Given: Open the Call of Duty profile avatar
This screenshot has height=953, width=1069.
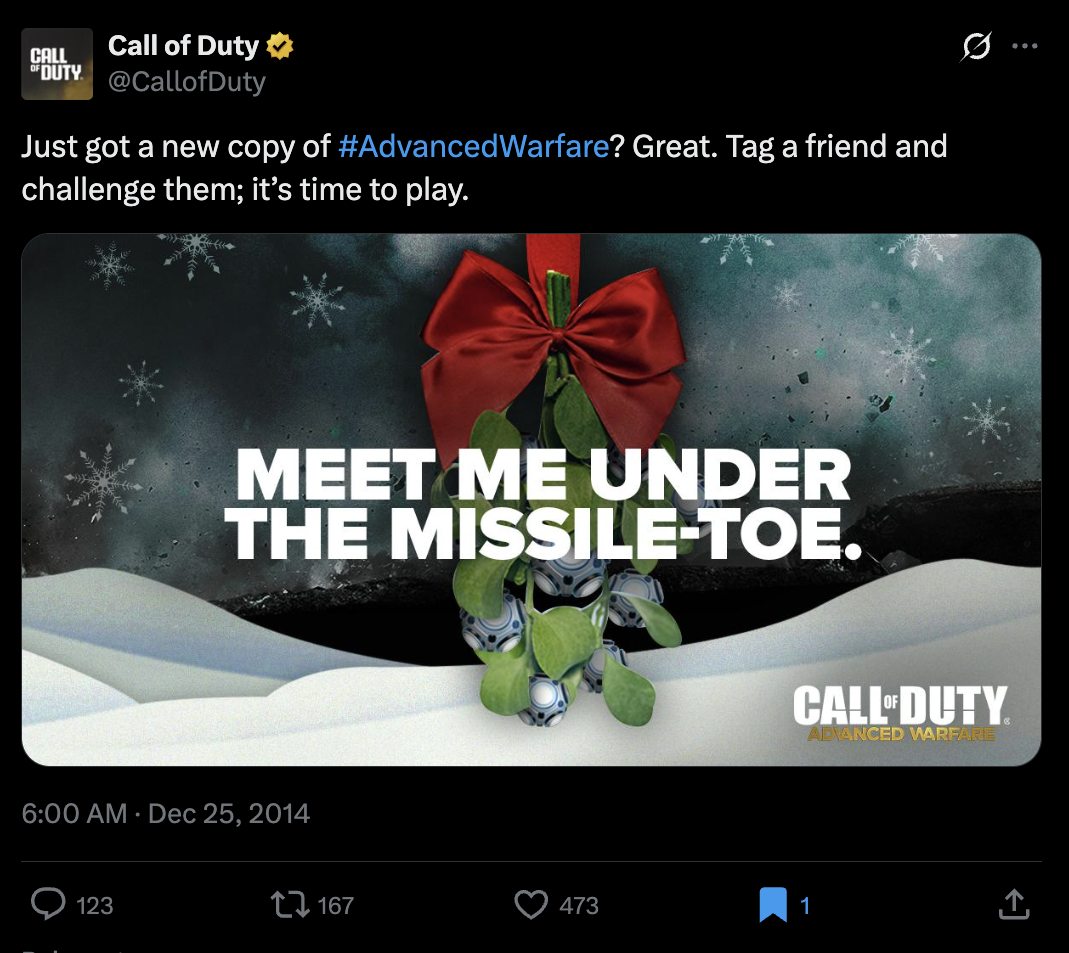Looking at the screenshot, I should point(57,64).
